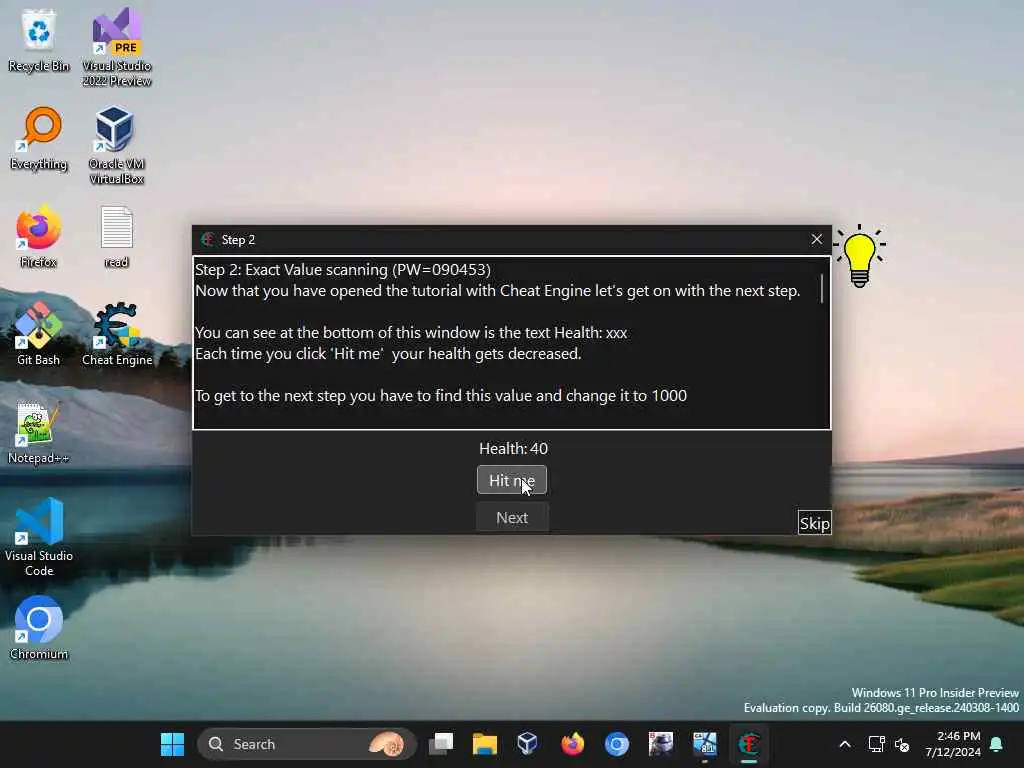
Task: Launch Visual Studio 2022 Preview shortcut
Action: tap(116, 46)
